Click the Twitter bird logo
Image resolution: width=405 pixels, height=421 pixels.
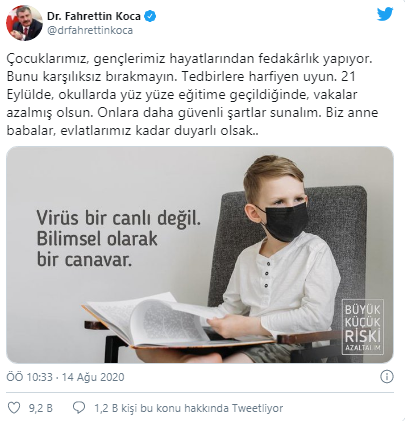pos(385,14)
